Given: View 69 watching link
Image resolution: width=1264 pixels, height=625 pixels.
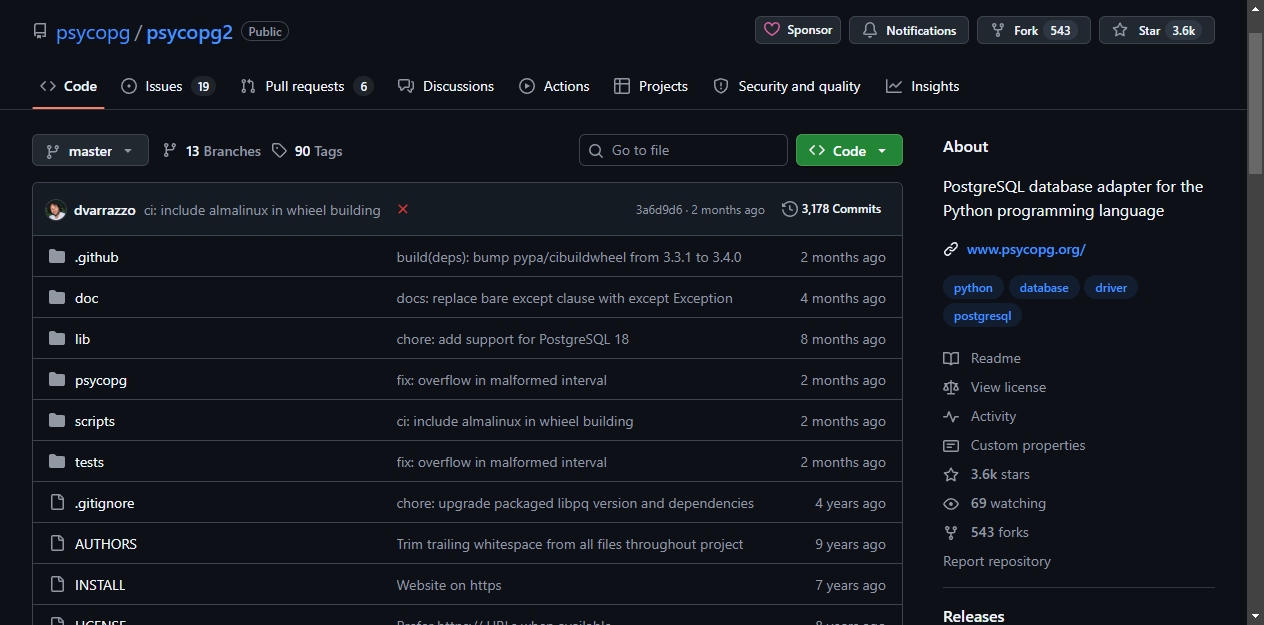Looking at the screenshot, I should [995, 503].
